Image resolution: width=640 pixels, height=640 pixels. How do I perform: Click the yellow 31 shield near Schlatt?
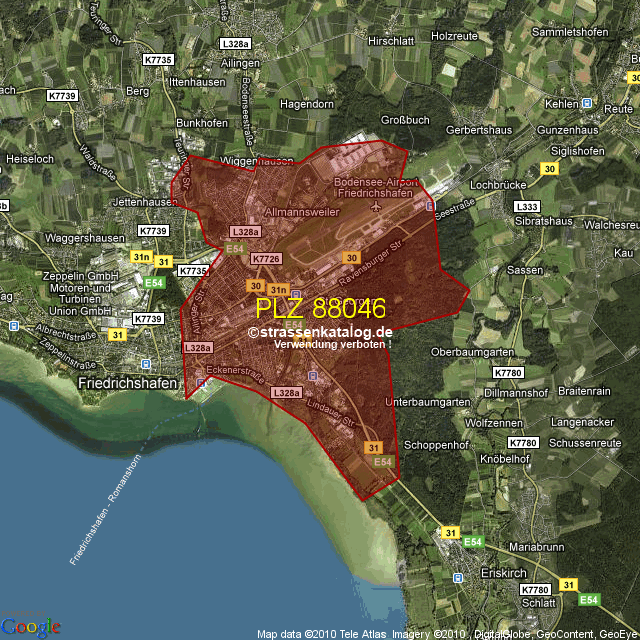tap(569, 584)
